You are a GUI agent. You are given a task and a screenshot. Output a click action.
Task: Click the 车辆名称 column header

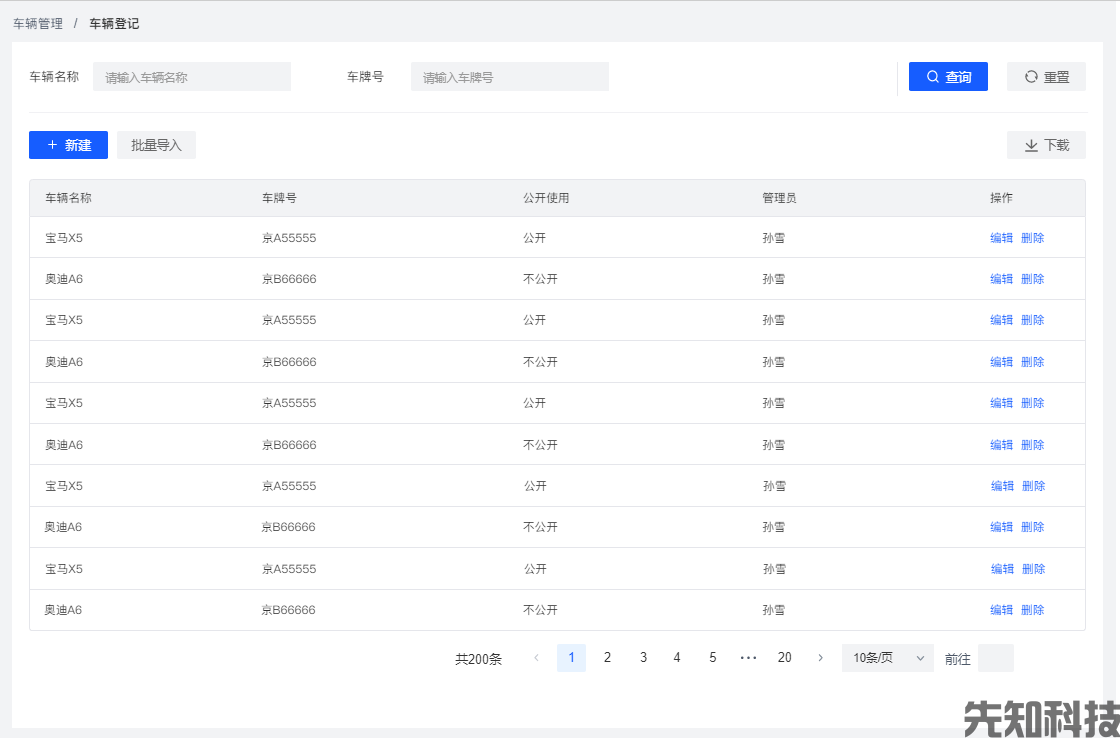coord(69,198)
